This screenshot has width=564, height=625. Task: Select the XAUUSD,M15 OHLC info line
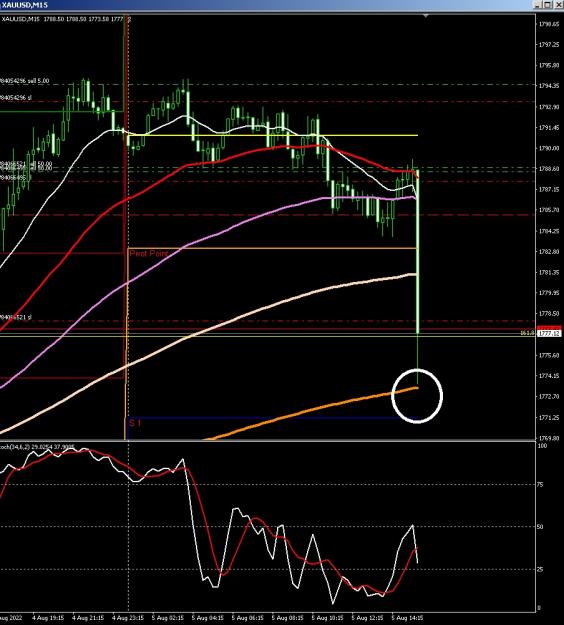click(x=66, y=19)
